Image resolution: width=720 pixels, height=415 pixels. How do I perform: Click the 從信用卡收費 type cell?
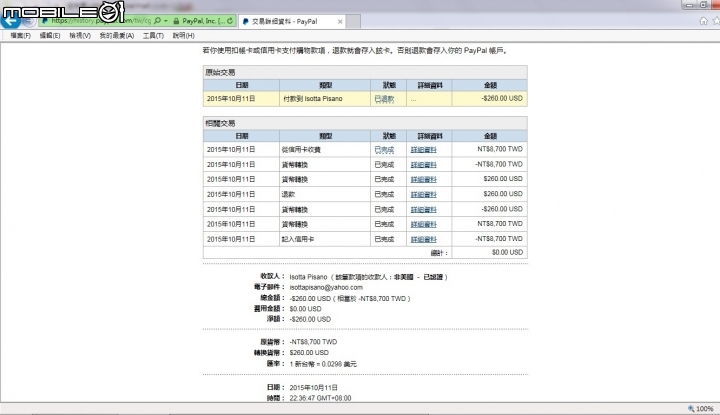(325, 150)
